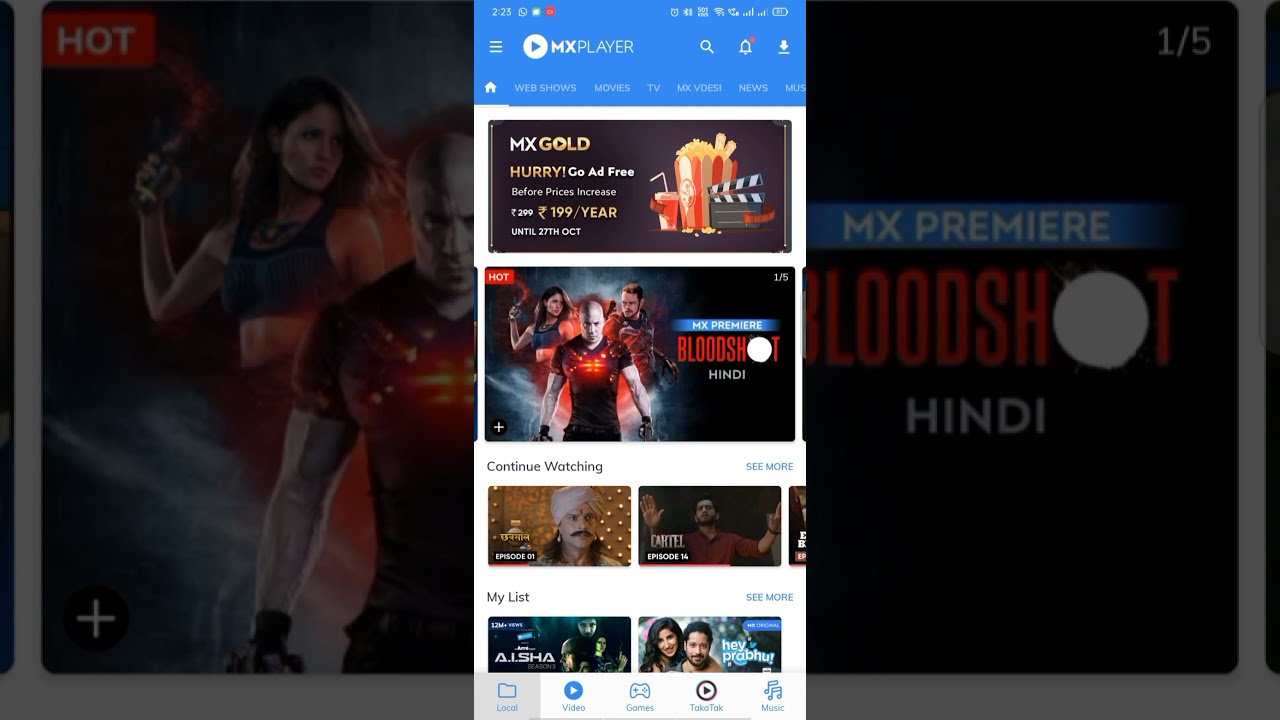Image resolution: width=1280 pixels, height=720 pixels.
Task: Open A.I.SHA Season 3 in My List
Action: [x=559, y=645]
